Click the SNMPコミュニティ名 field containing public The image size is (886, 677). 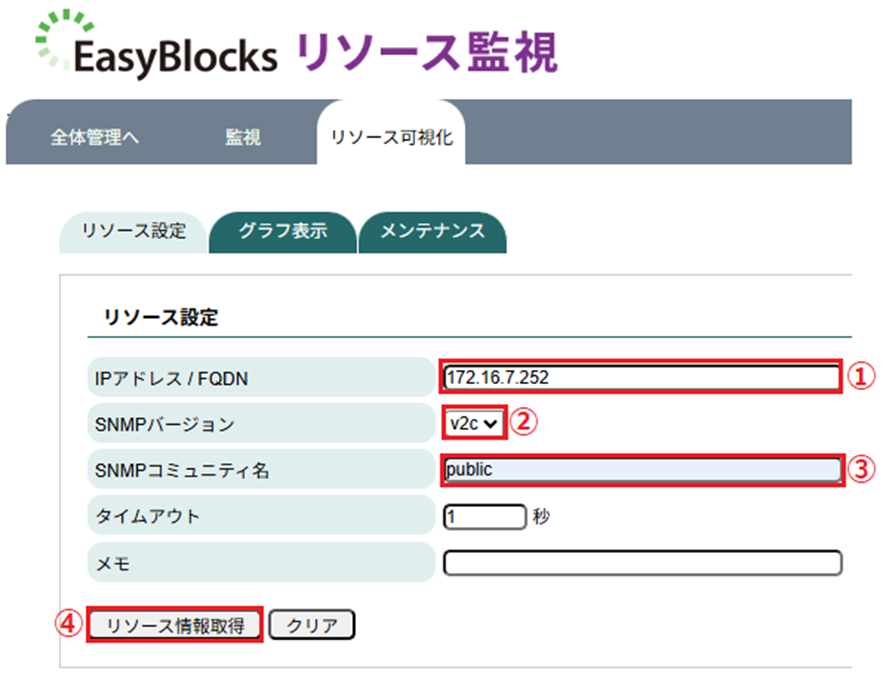(x=641, y=469)
